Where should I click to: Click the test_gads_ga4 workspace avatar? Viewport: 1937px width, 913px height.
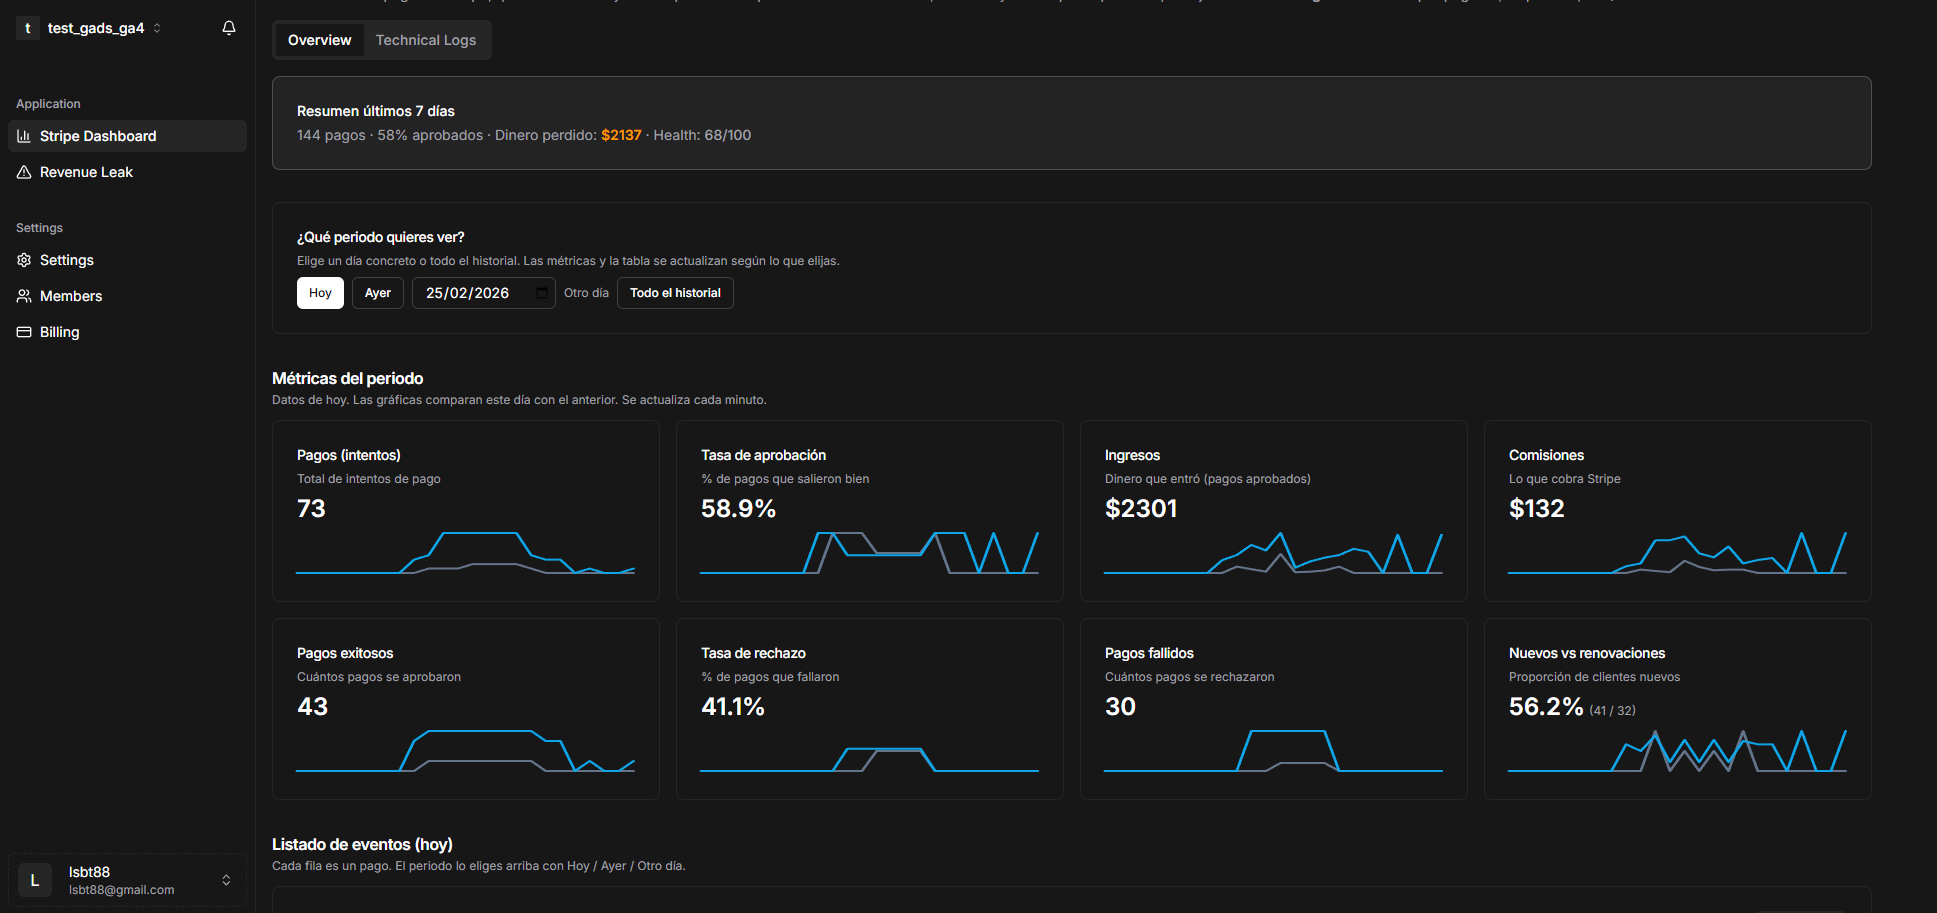27,27
